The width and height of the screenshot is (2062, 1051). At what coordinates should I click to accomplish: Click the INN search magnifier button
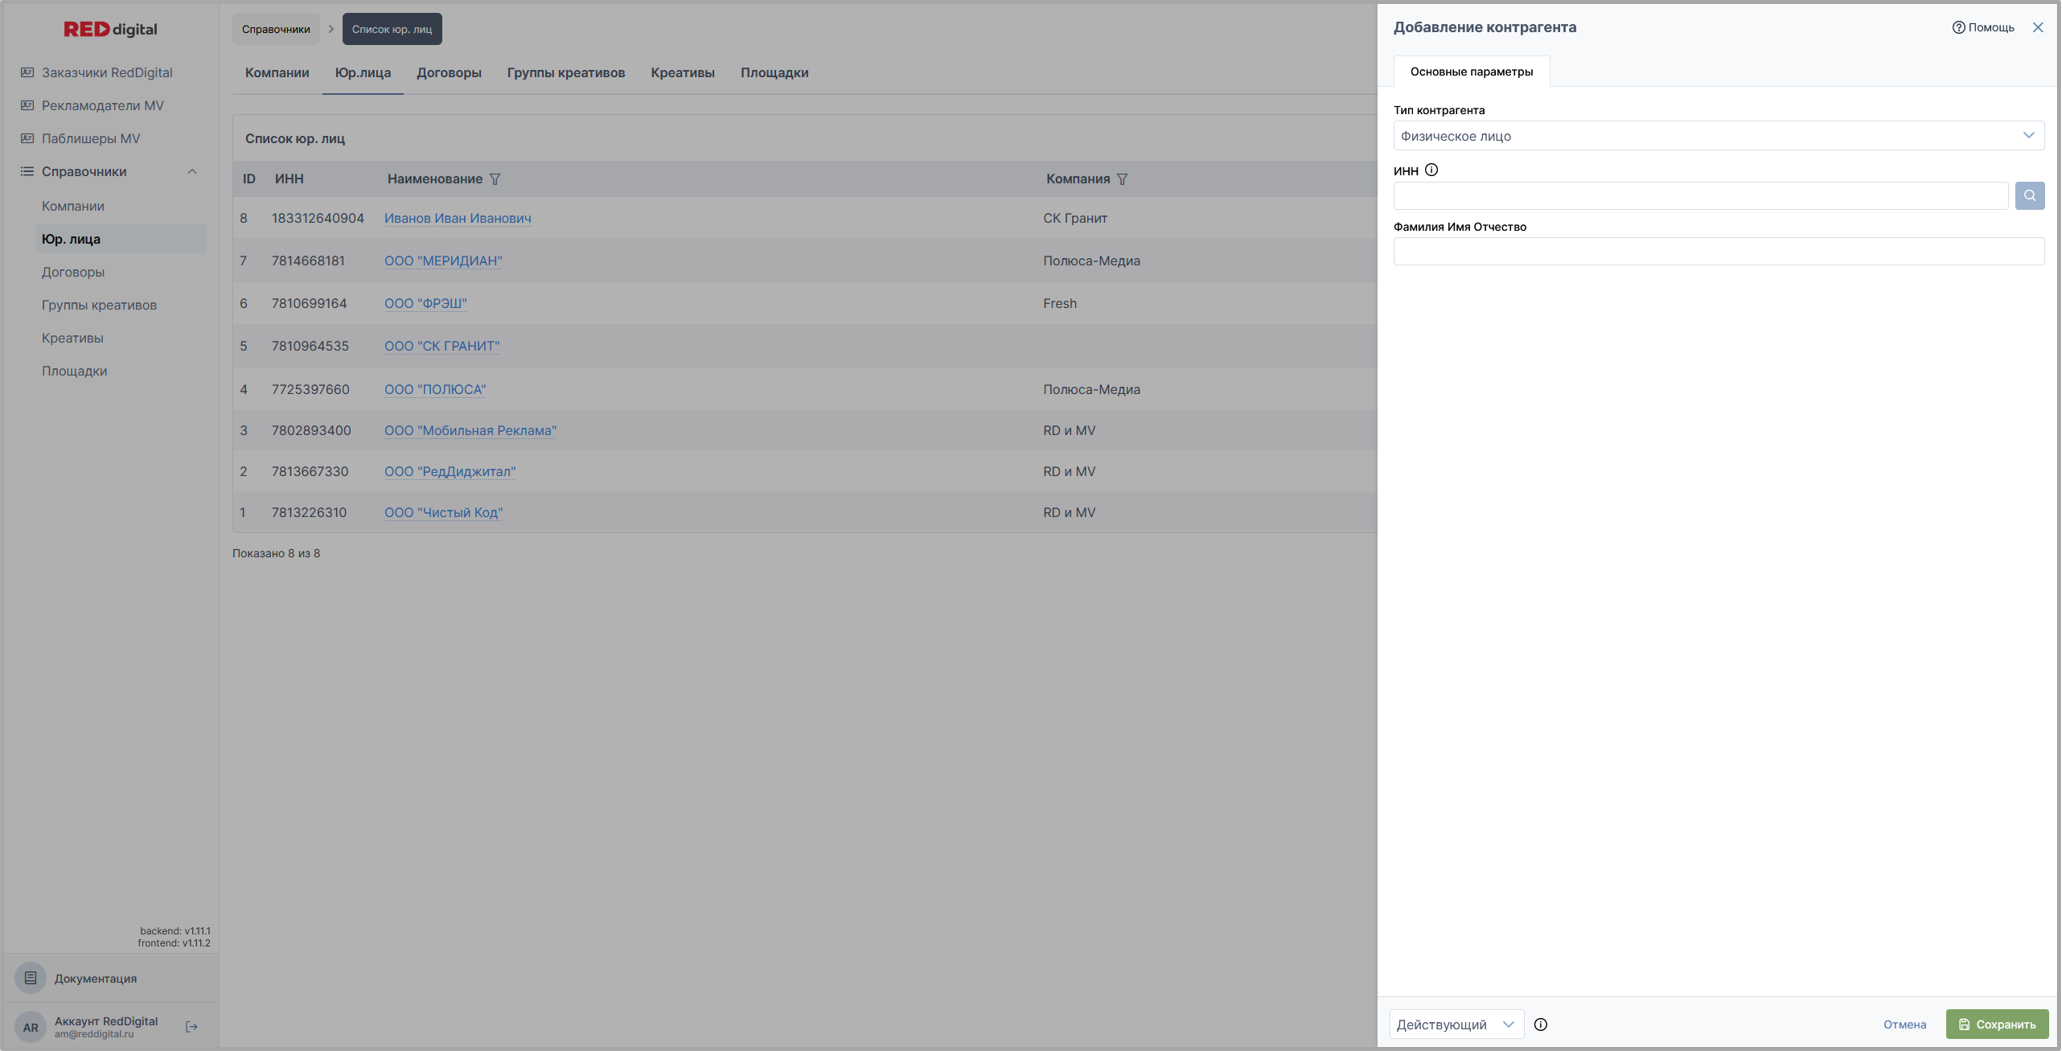coord(2029,196)
